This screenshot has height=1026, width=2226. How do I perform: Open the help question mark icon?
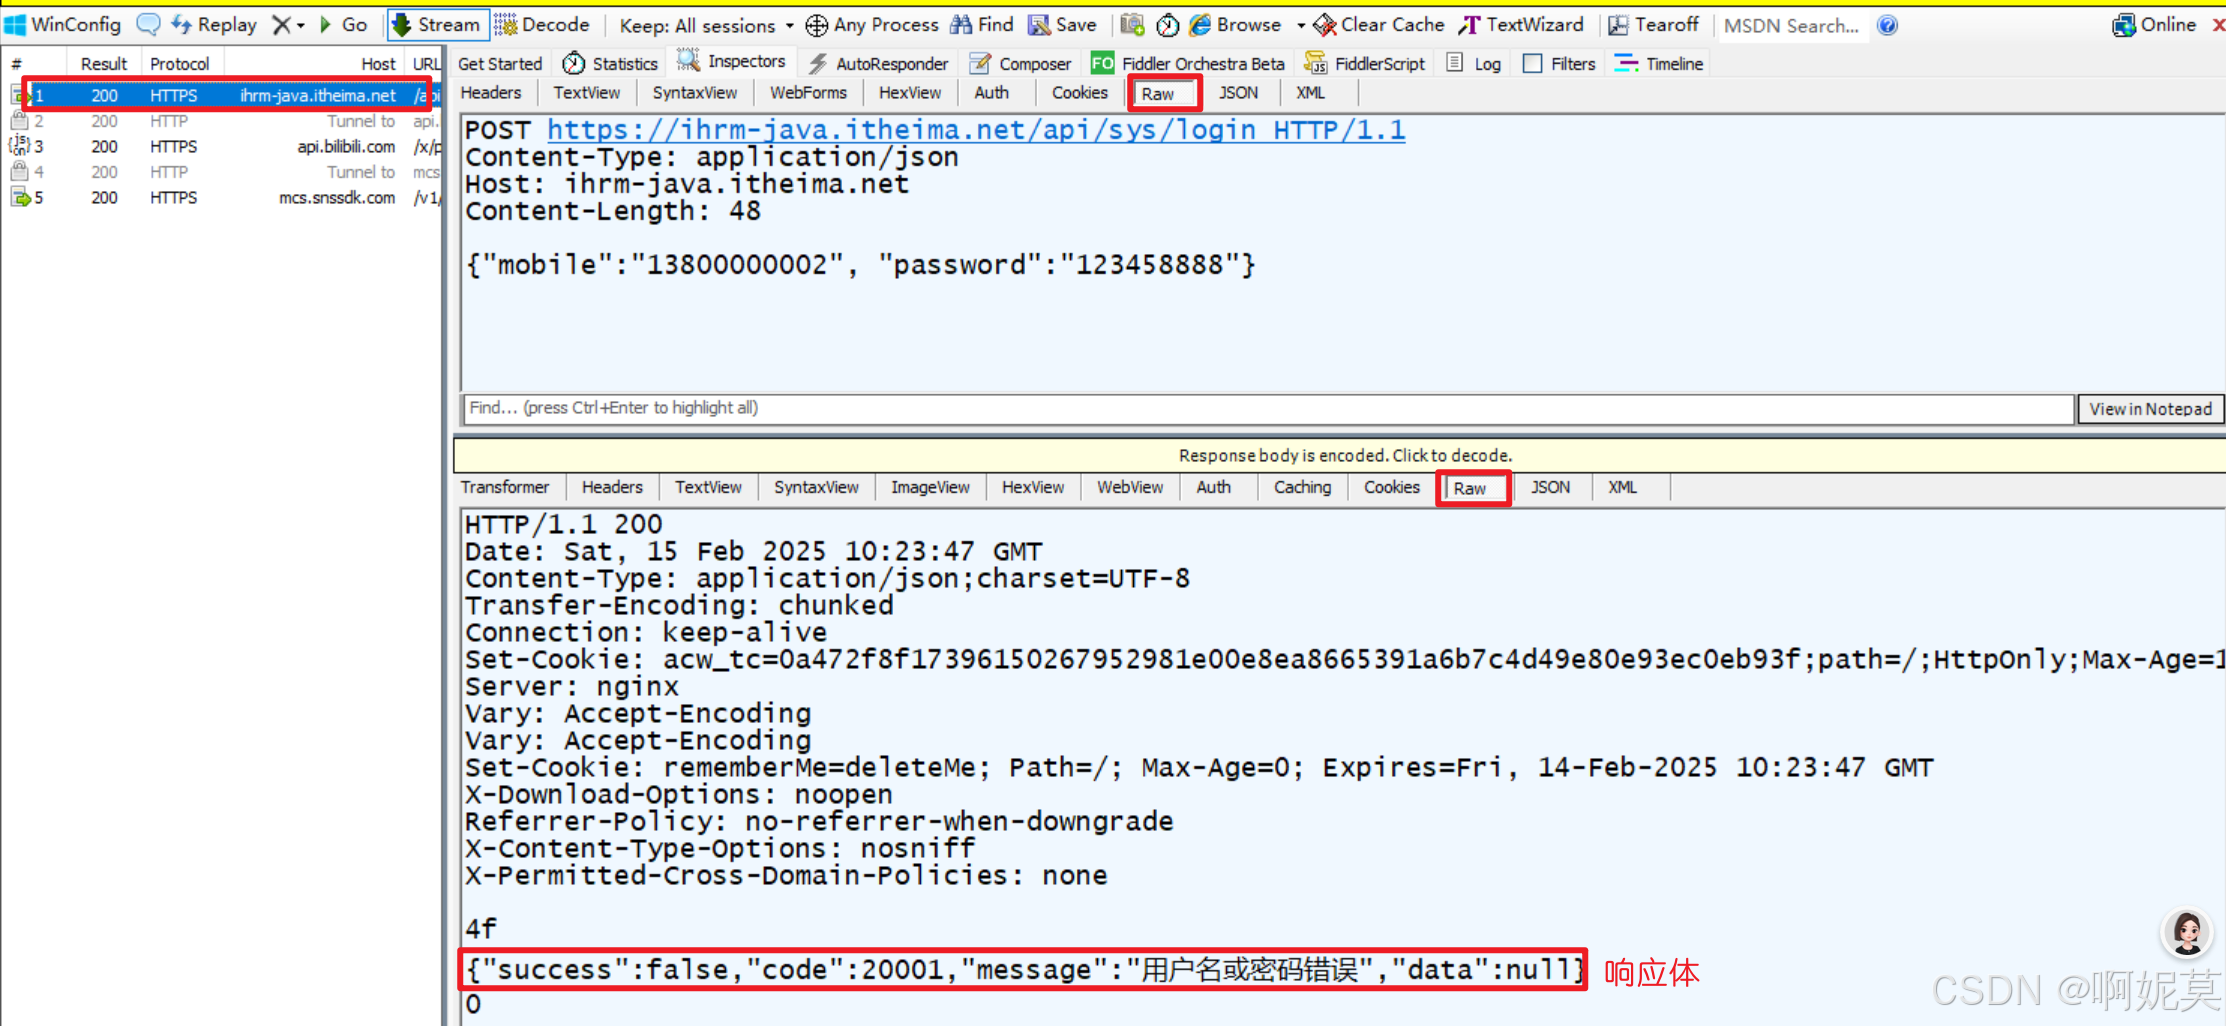point(1887,25)
